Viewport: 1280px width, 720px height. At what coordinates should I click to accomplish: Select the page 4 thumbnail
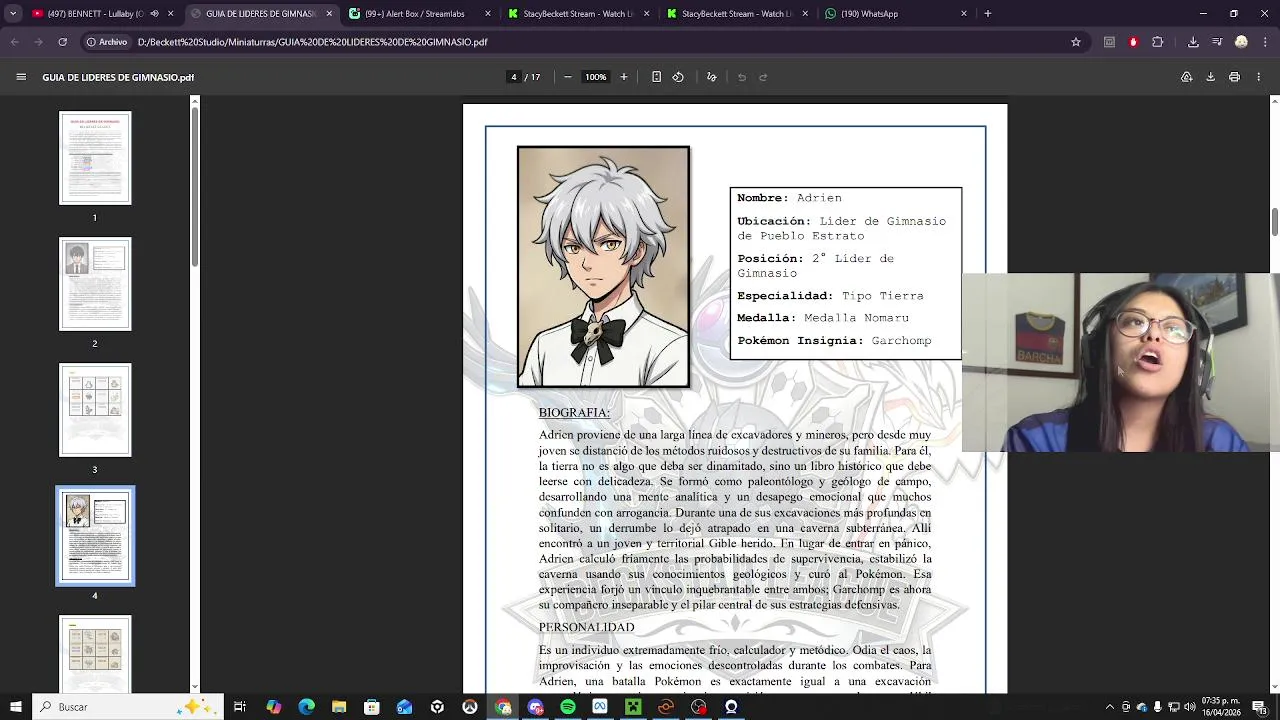point(95,536)
